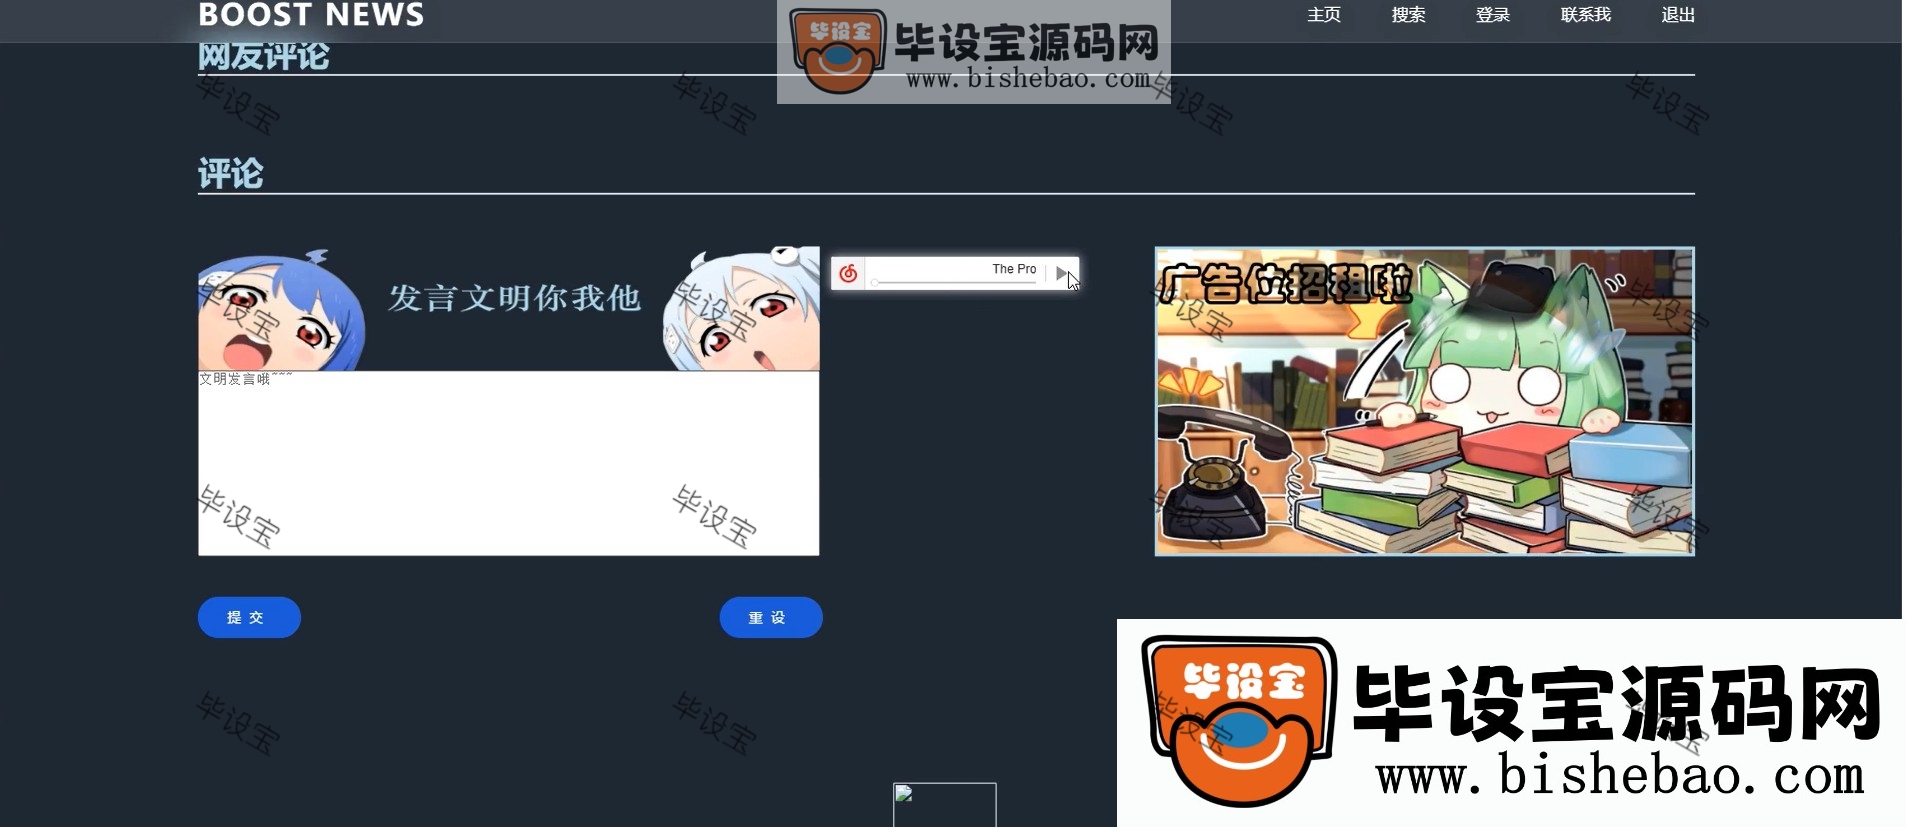This screenshot has height=827, width=1906.
Task: Open the 广告位招租啦 advertisement image
Action: pos(1424,401)
